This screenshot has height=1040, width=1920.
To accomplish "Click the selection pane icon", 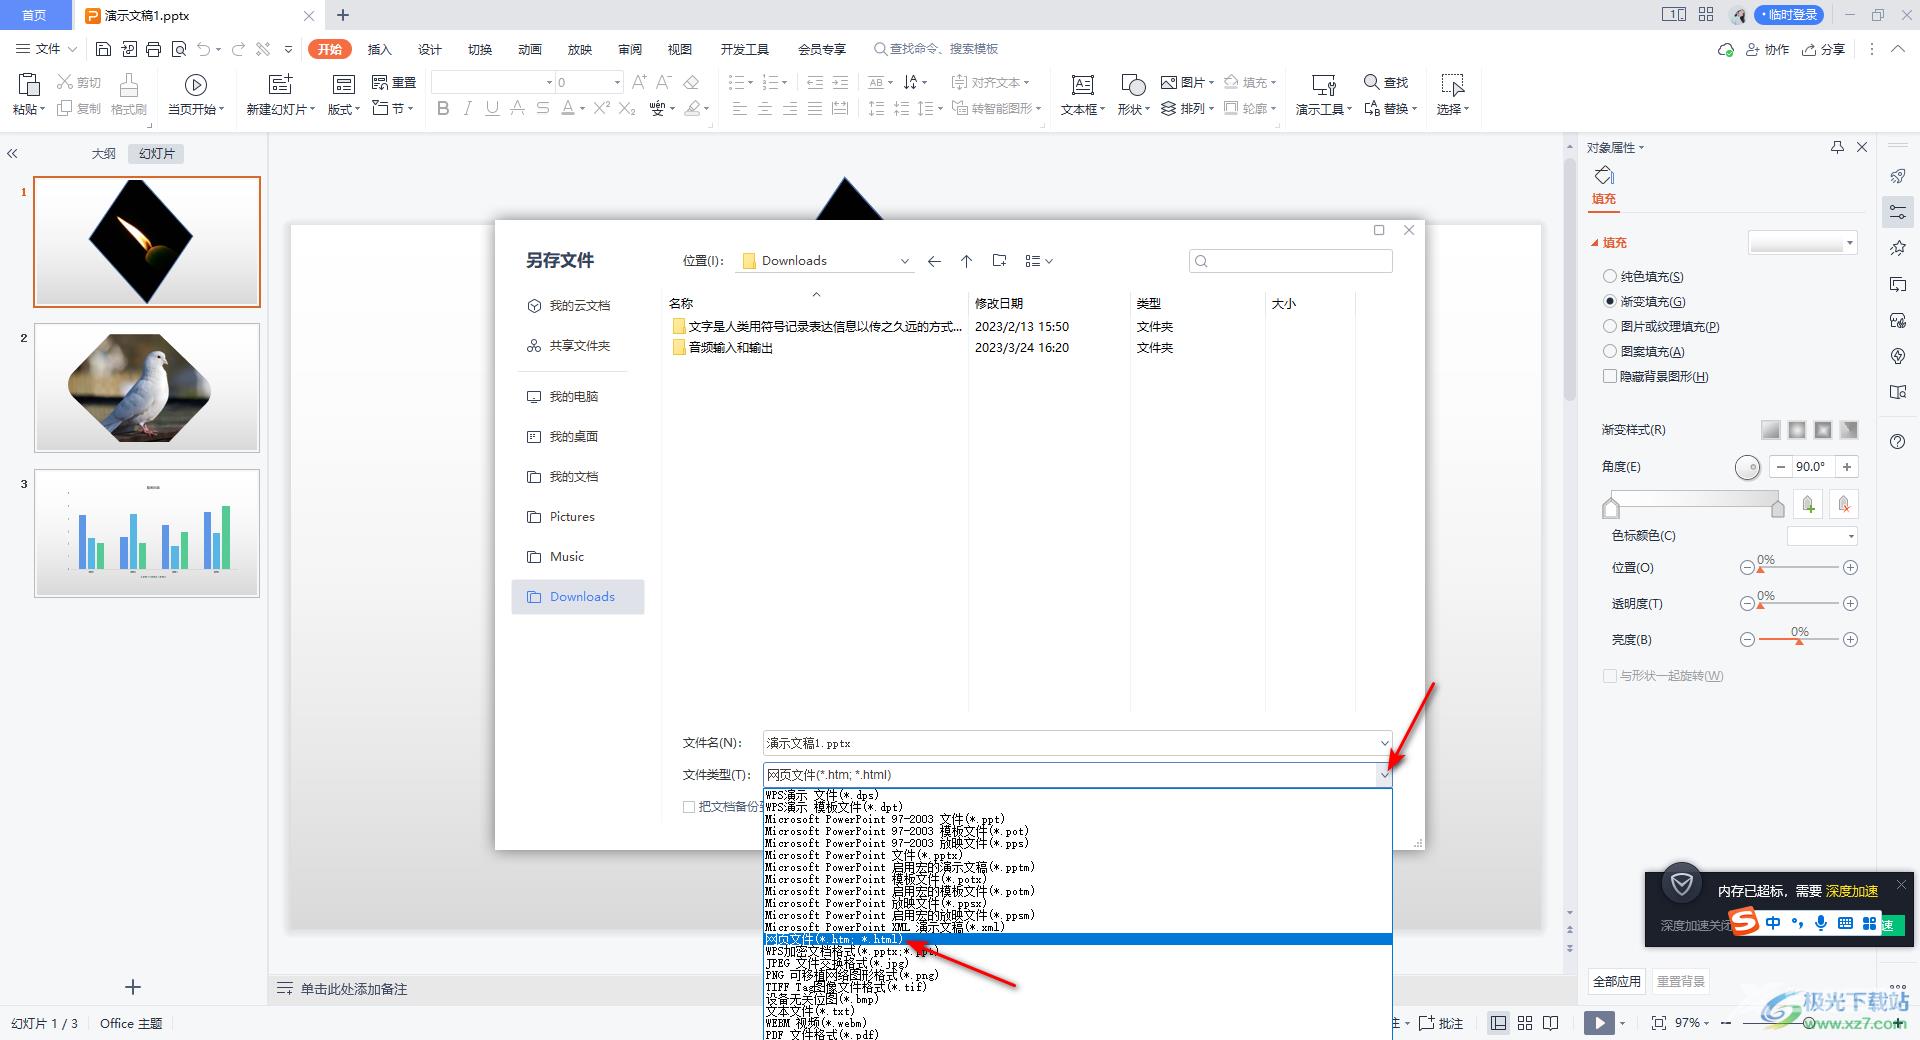I will coord(1453,85).
